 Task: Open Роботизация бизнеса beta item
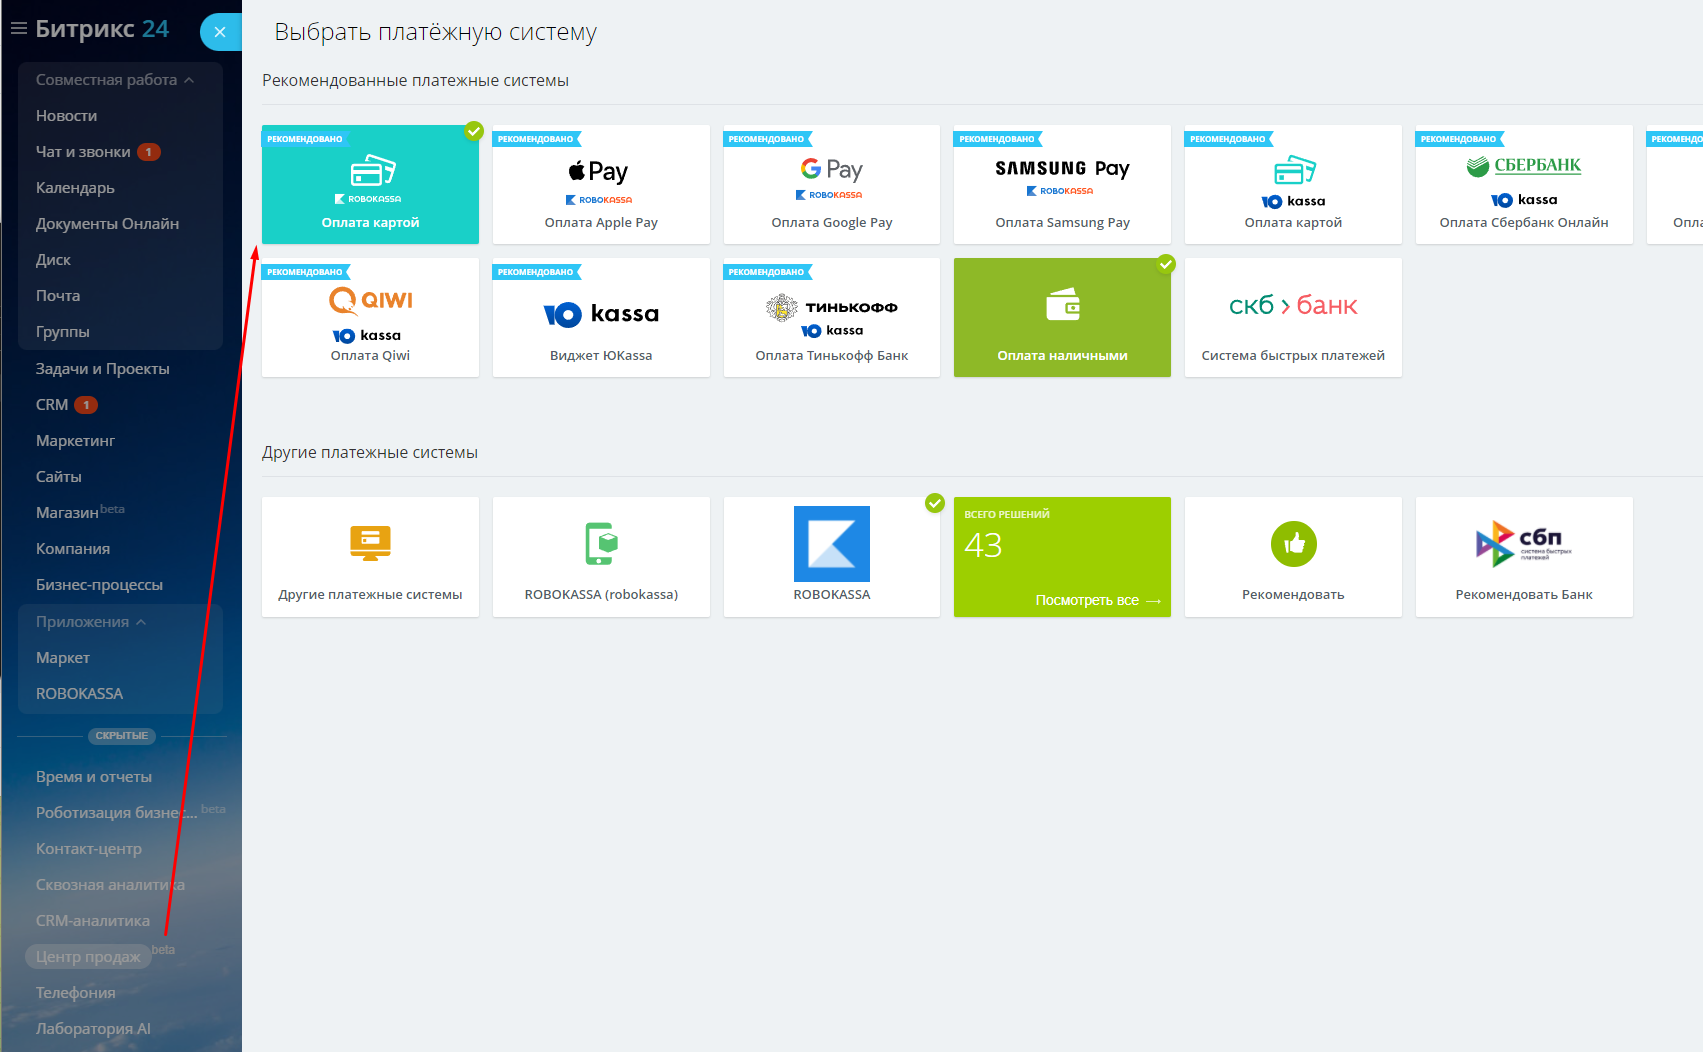tap(116, 813)
